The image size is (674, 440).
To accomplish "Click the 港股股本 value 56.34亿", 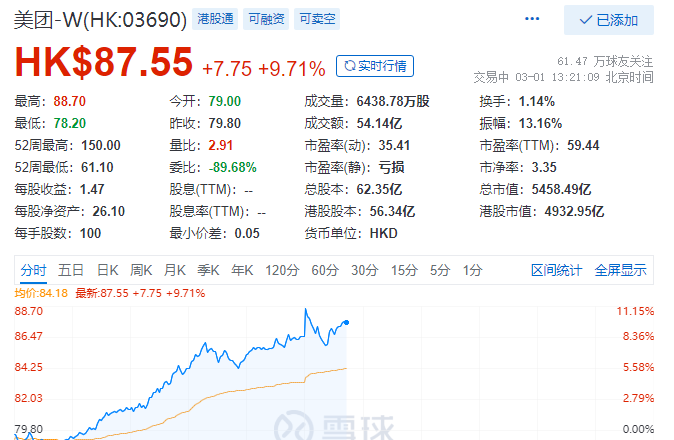I will pos(392,211).
